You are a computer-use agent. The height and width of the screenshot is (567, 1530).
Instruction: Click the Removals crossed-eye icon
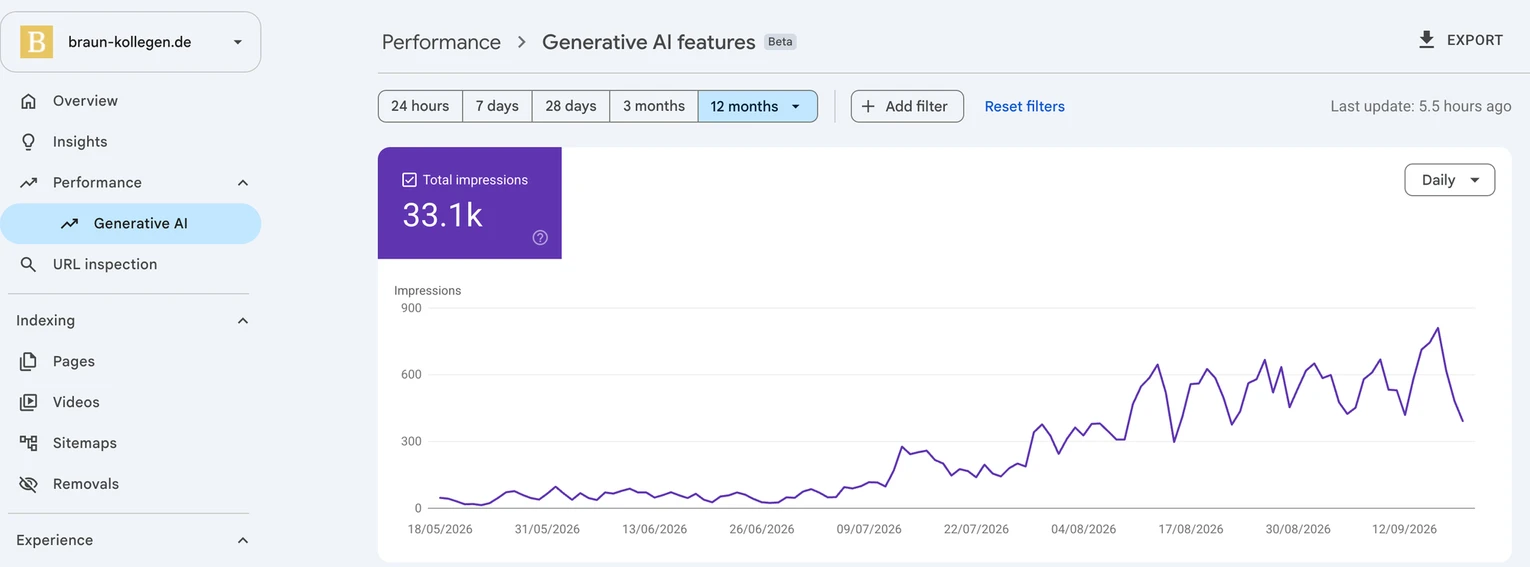tap(29, 484)
